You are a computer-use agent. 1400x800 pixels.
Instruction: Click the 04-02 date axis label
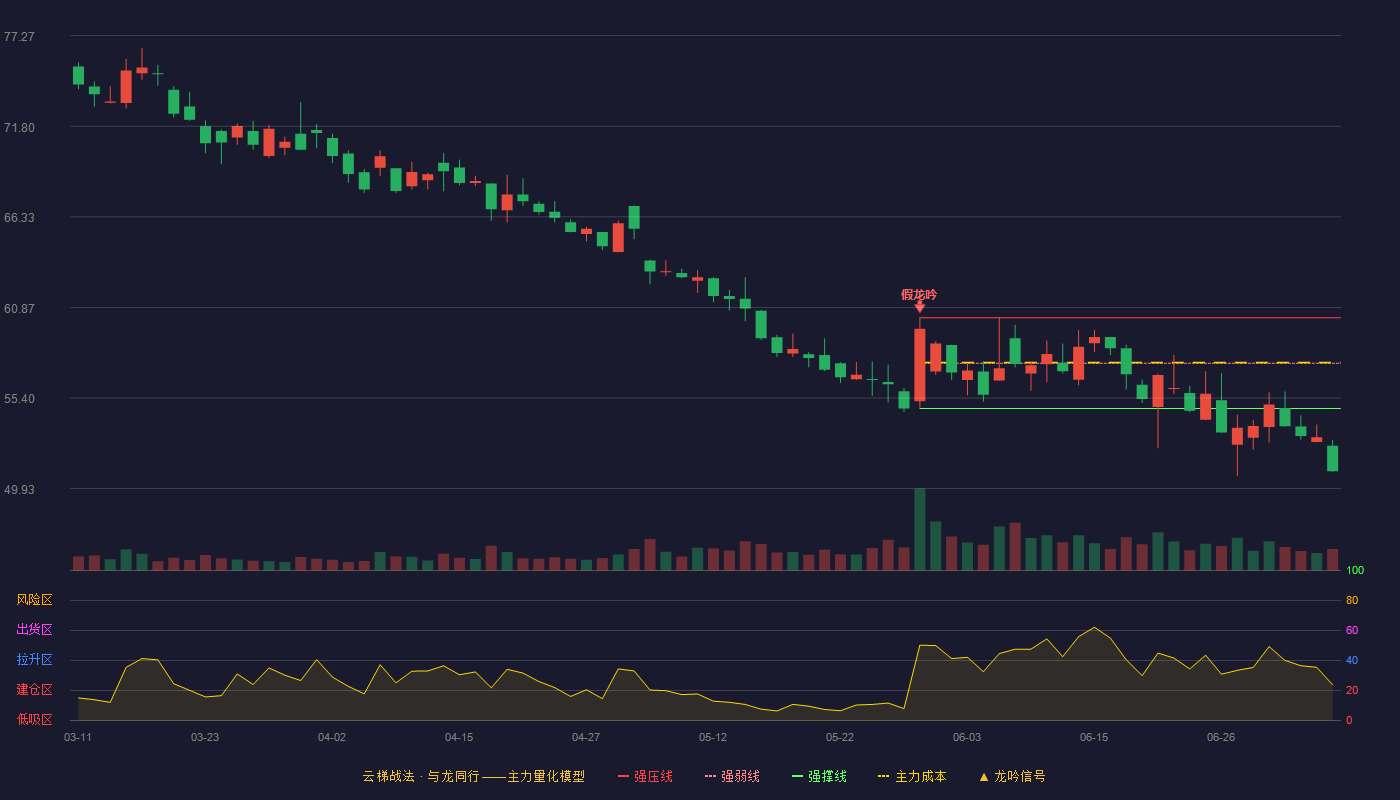(x=332, y=737)
